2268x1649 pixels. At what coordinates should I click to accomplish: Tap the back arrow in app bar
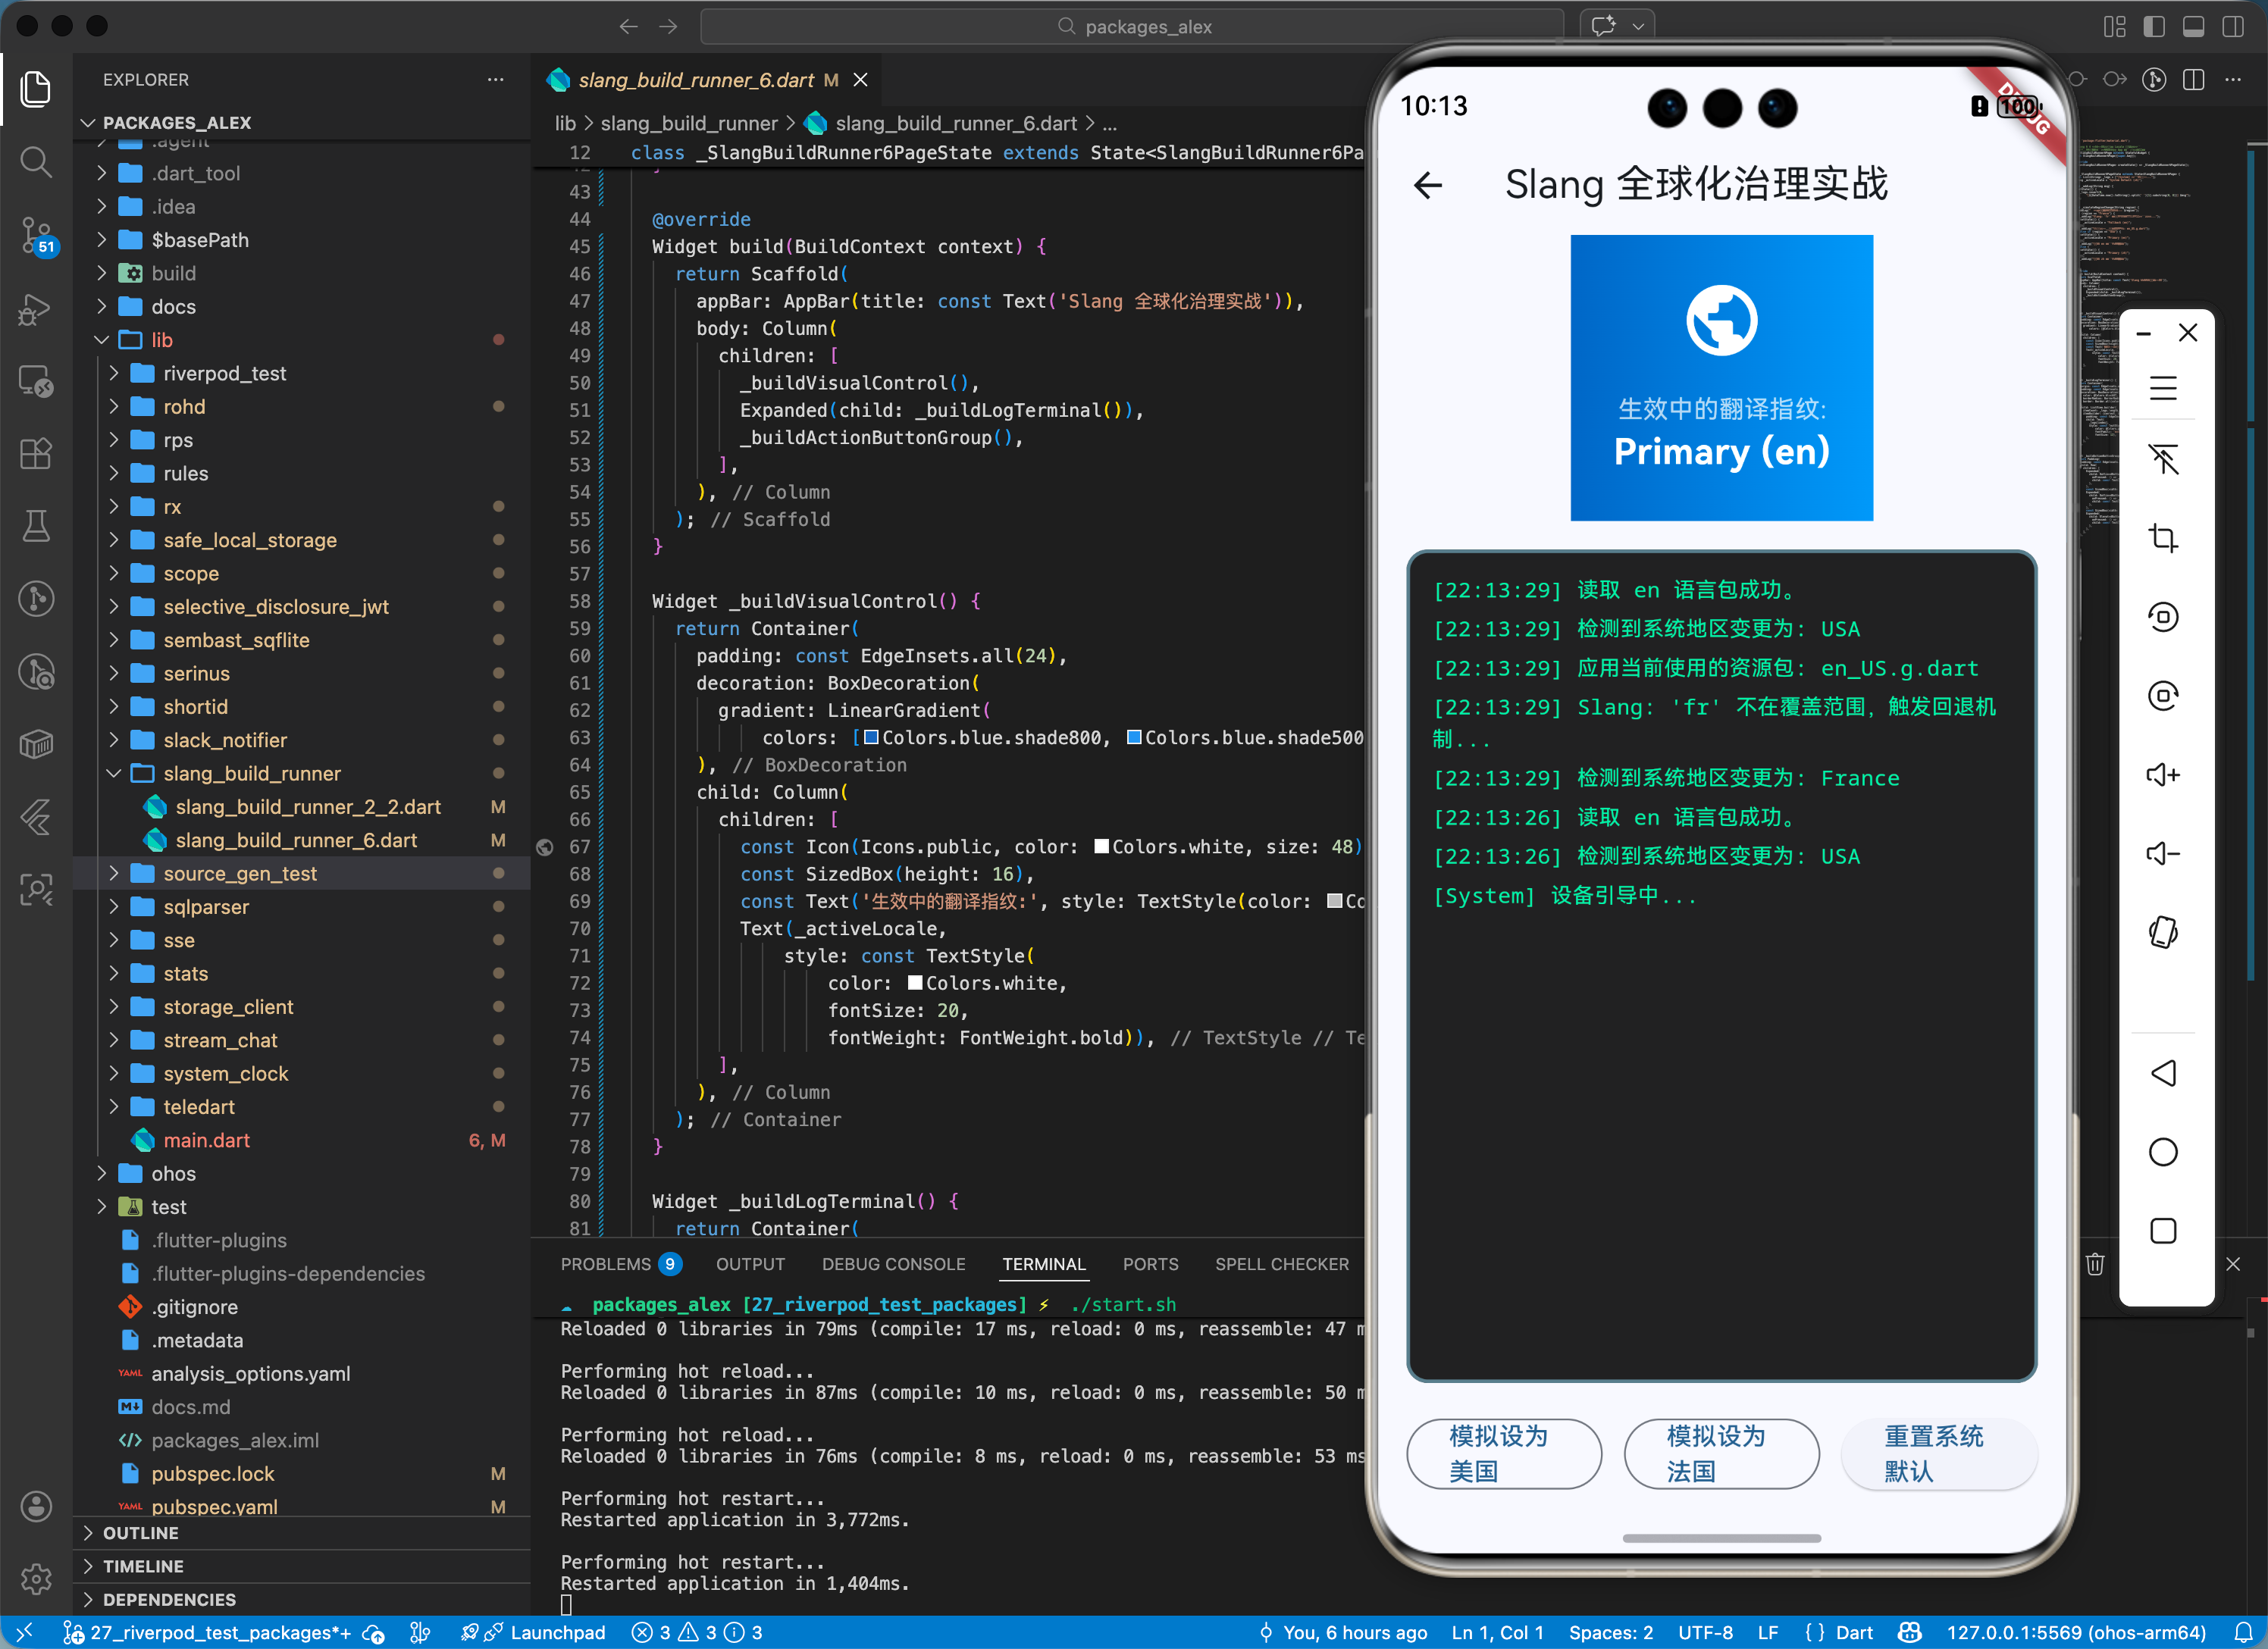(1428, 185)
